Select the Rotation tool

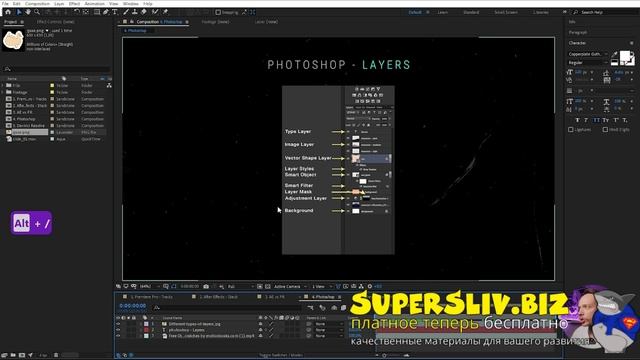click(x=77, y=12)
